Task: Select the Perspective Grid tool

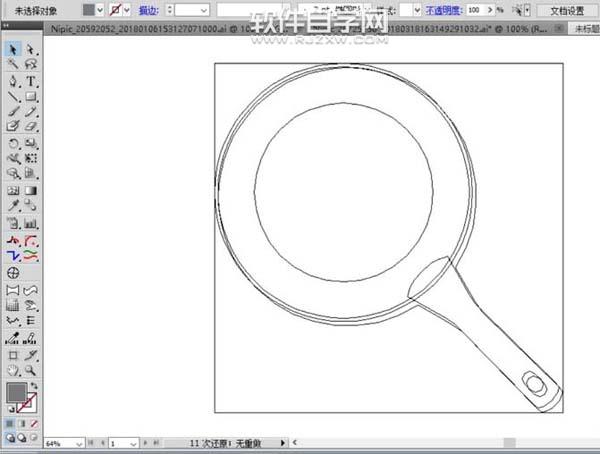Action: tap(31, 173)
